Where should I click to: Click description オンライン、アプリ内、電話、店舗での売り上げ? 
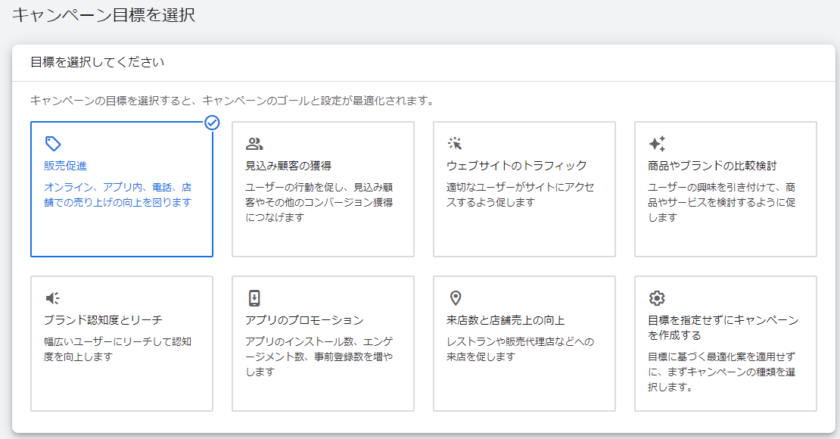coord(118,195)
